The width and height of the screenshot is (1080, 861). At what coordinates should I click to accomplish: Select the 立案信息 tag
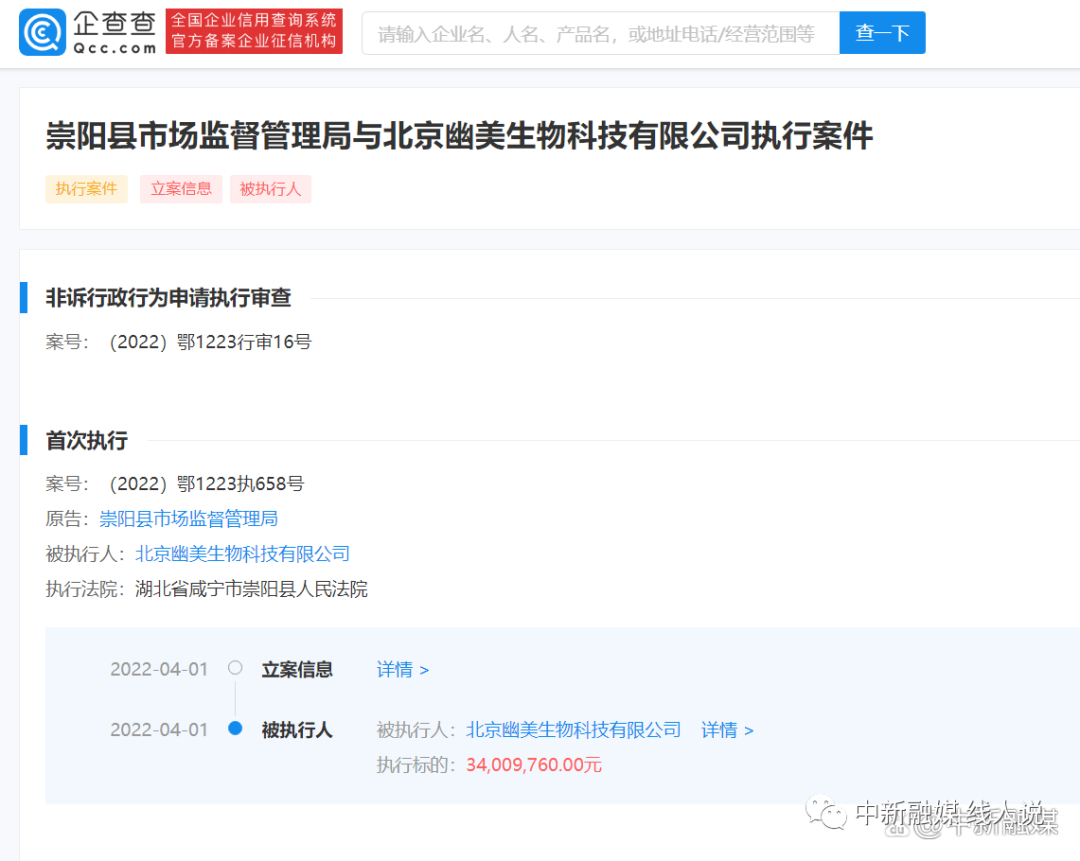[180, 189]
